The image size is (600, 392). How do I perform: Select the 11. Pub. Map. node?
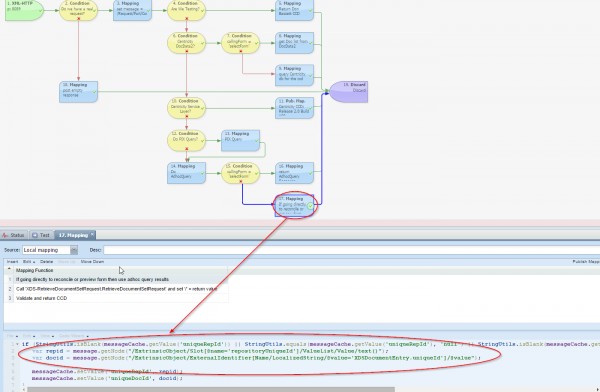(x=294, y=108)
